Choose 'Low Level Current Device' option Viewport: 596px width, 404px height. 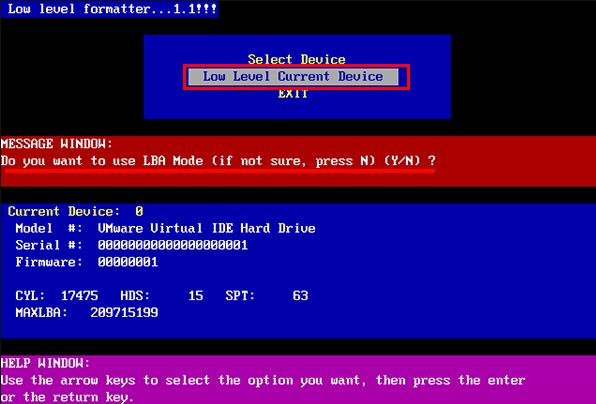(x=293, y=77)
